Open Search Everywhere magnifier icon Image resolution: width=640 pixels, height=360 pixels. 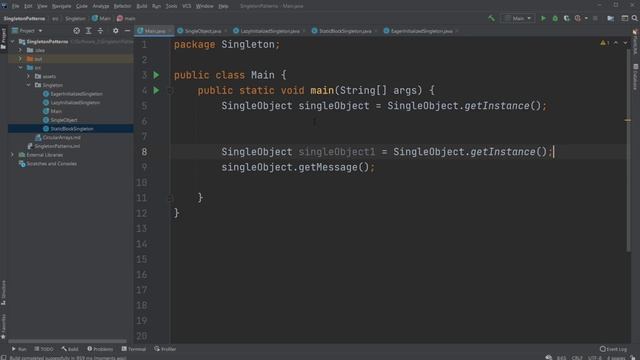click(x=635, y=18)
